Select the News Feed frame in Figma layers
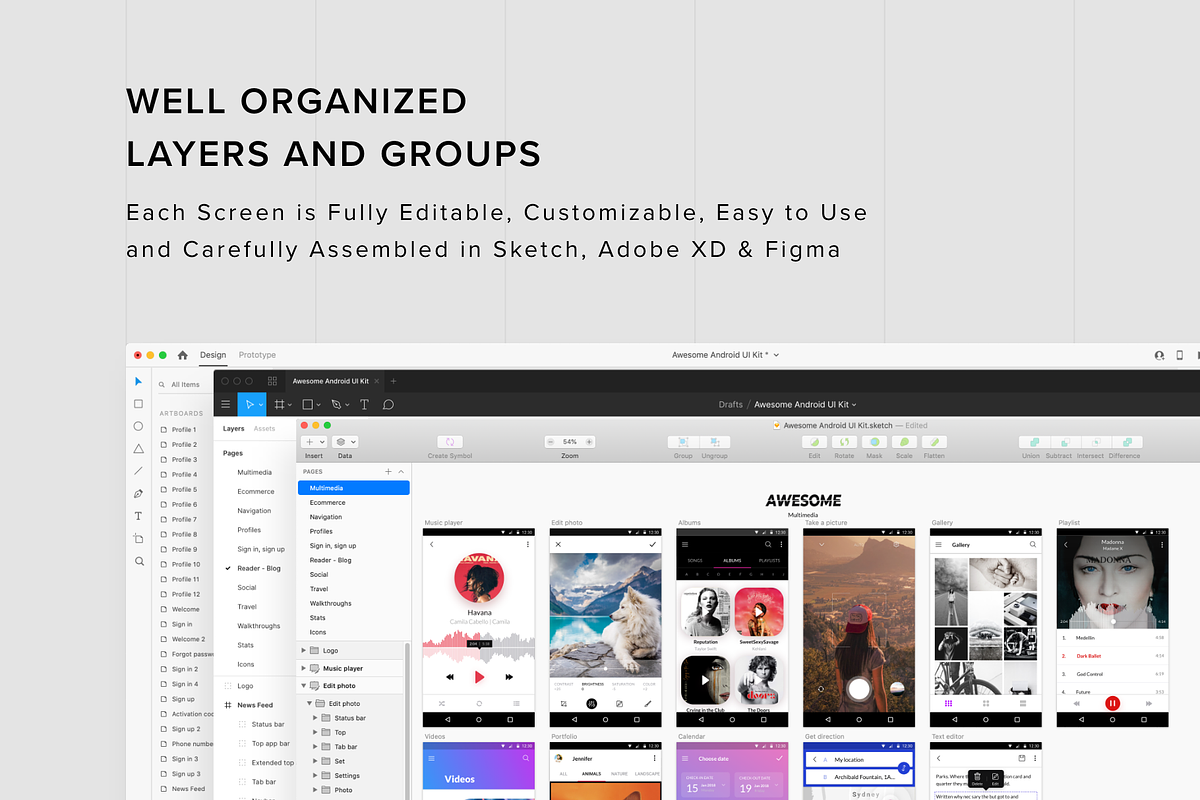 click(257, 705)
